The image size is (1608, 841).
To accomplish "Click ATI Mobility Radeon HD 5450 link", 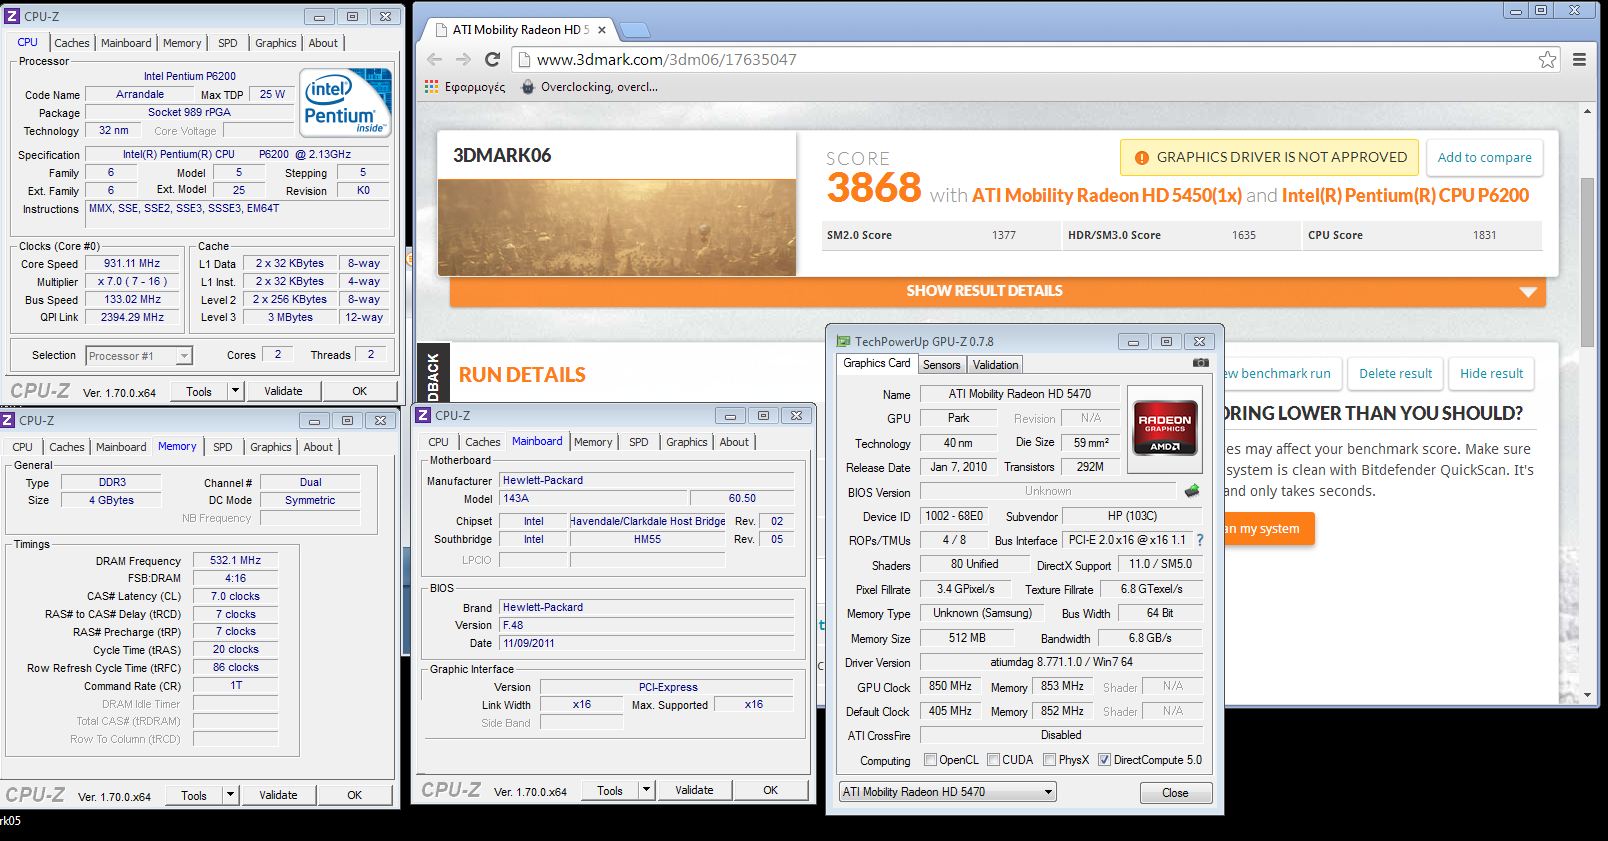I will point(1107,196).
